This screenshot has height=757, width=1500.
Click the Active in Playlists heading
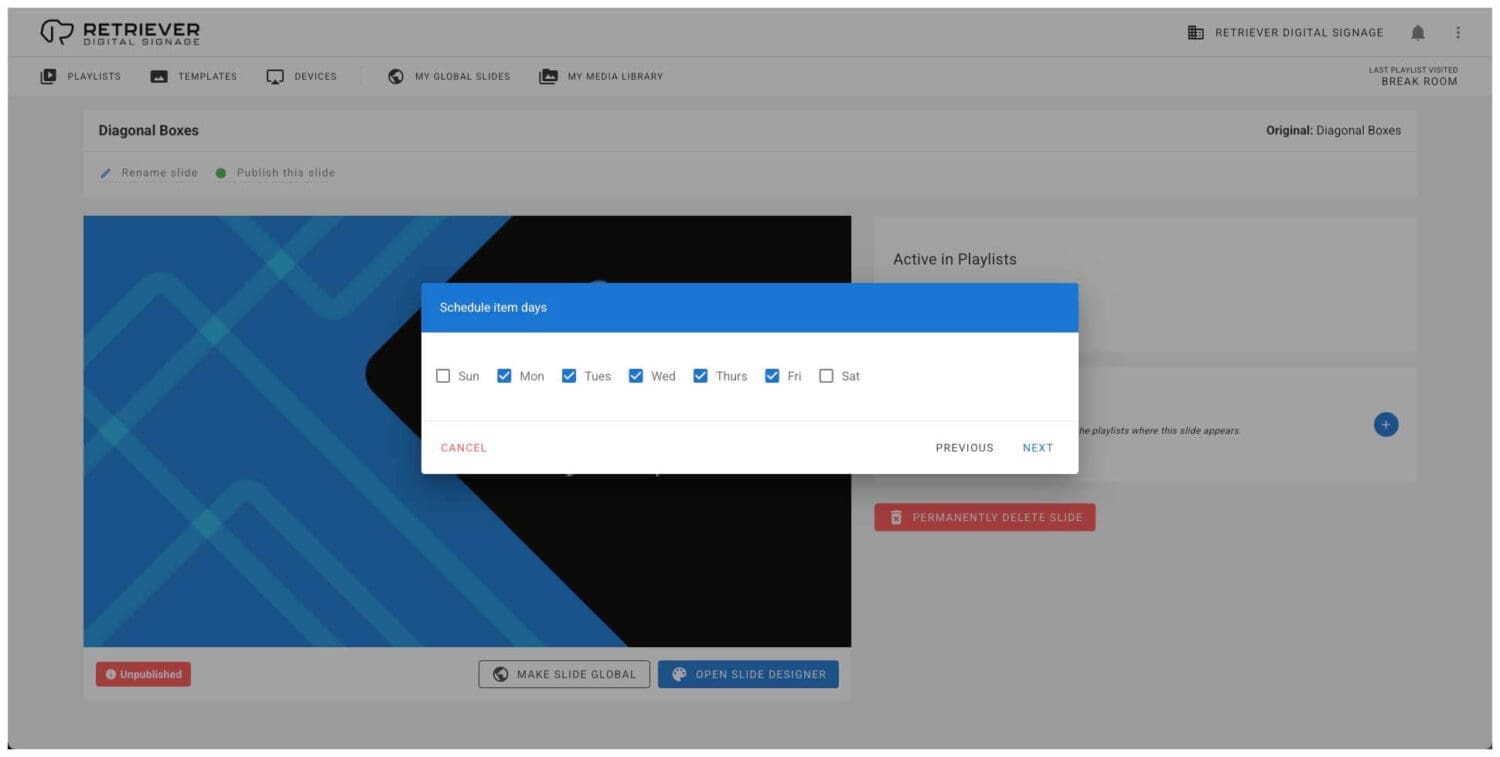(955, 259)
